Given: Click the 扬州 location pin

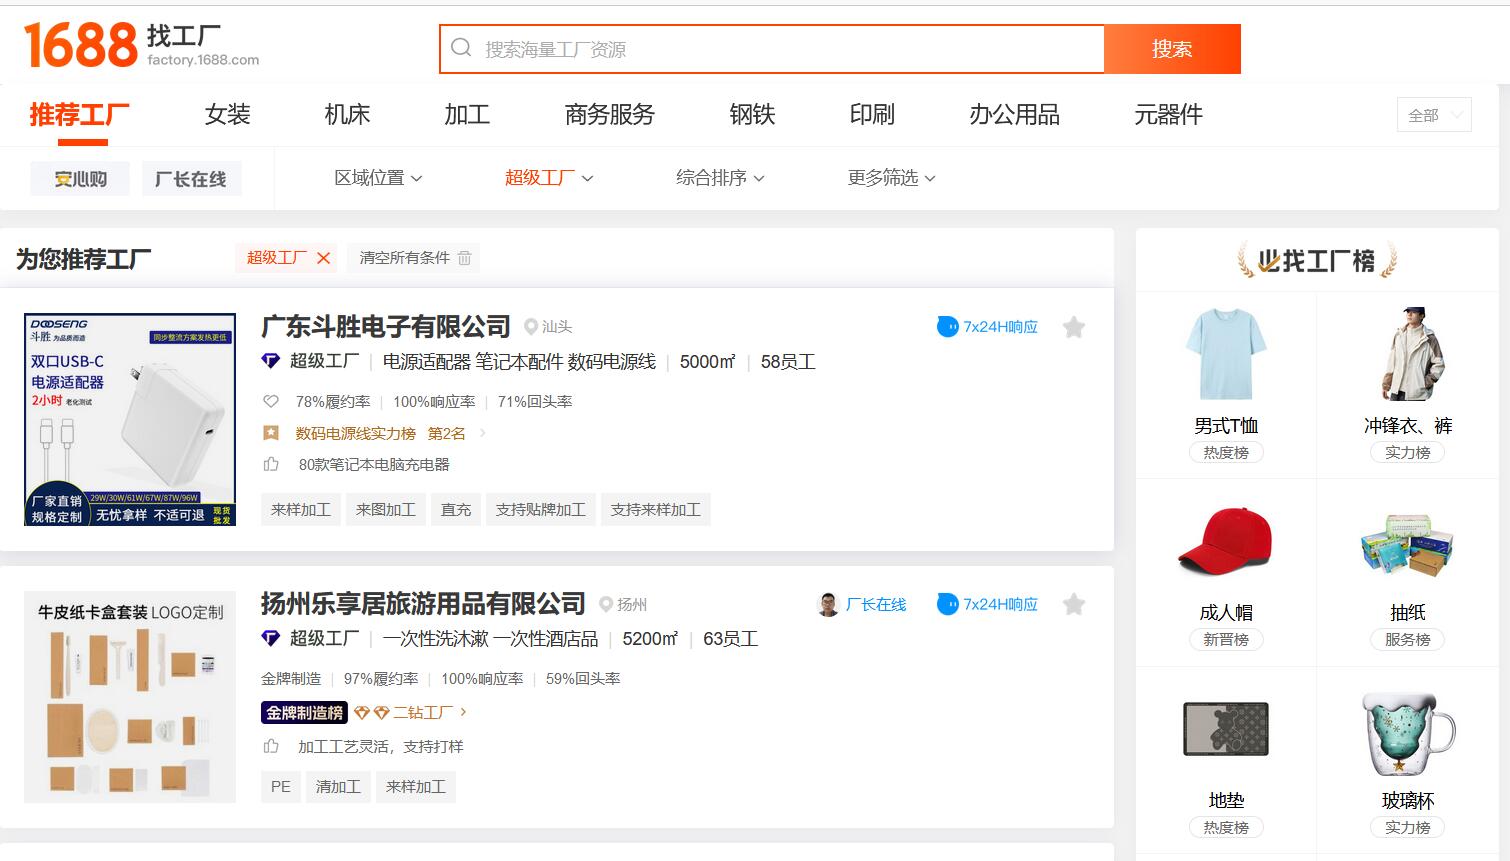Looking at the screenshot, I should pyautogui.click(x=606, y=604).
